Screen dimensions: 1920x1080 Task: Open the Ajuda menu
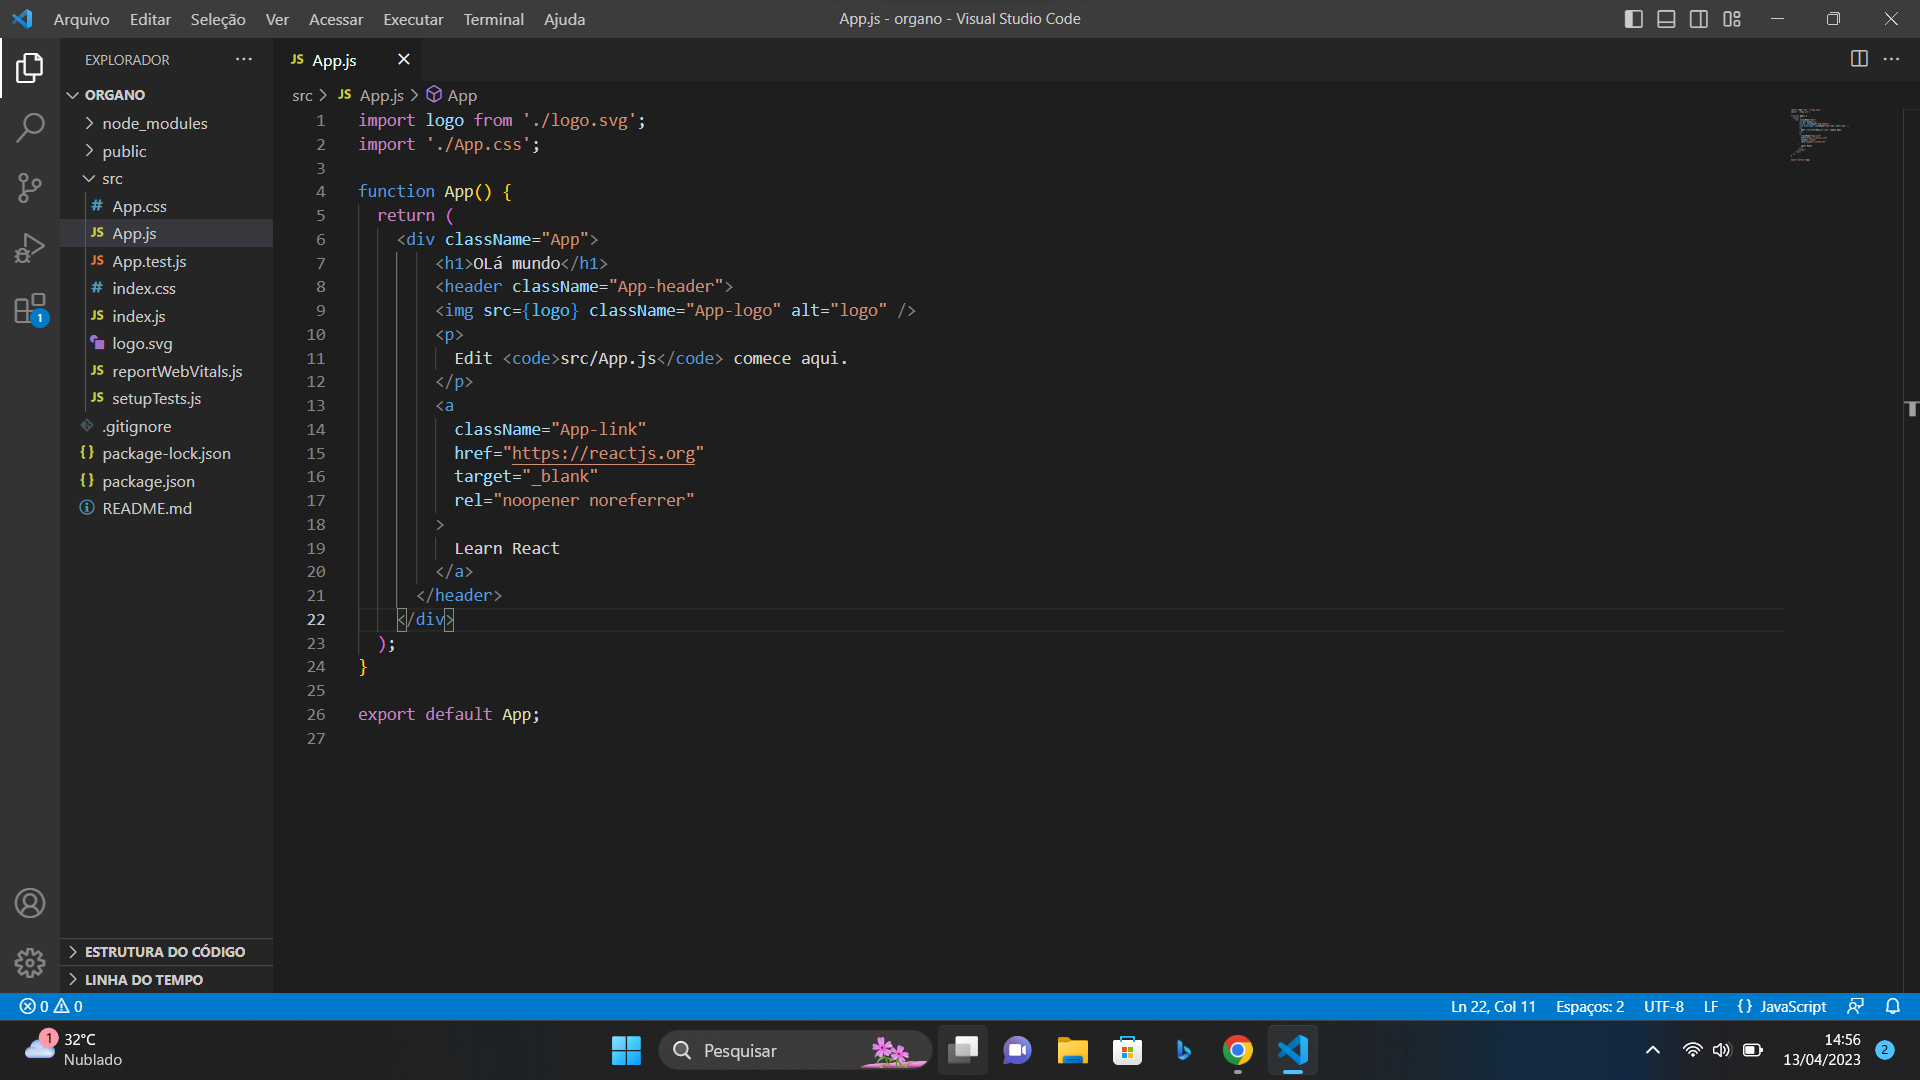tap(564, 19)
